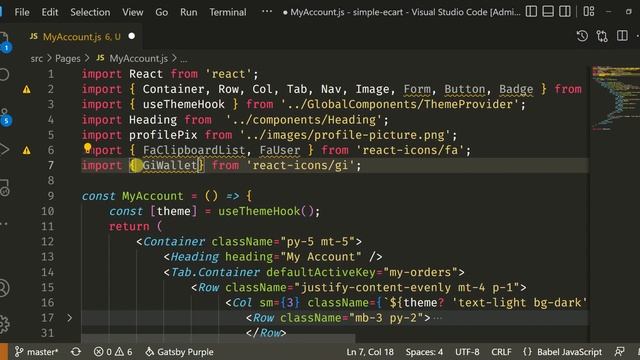Expand folded region at line 17
Viewport: 640px width, 360px height.
click(x=69, y=318)
